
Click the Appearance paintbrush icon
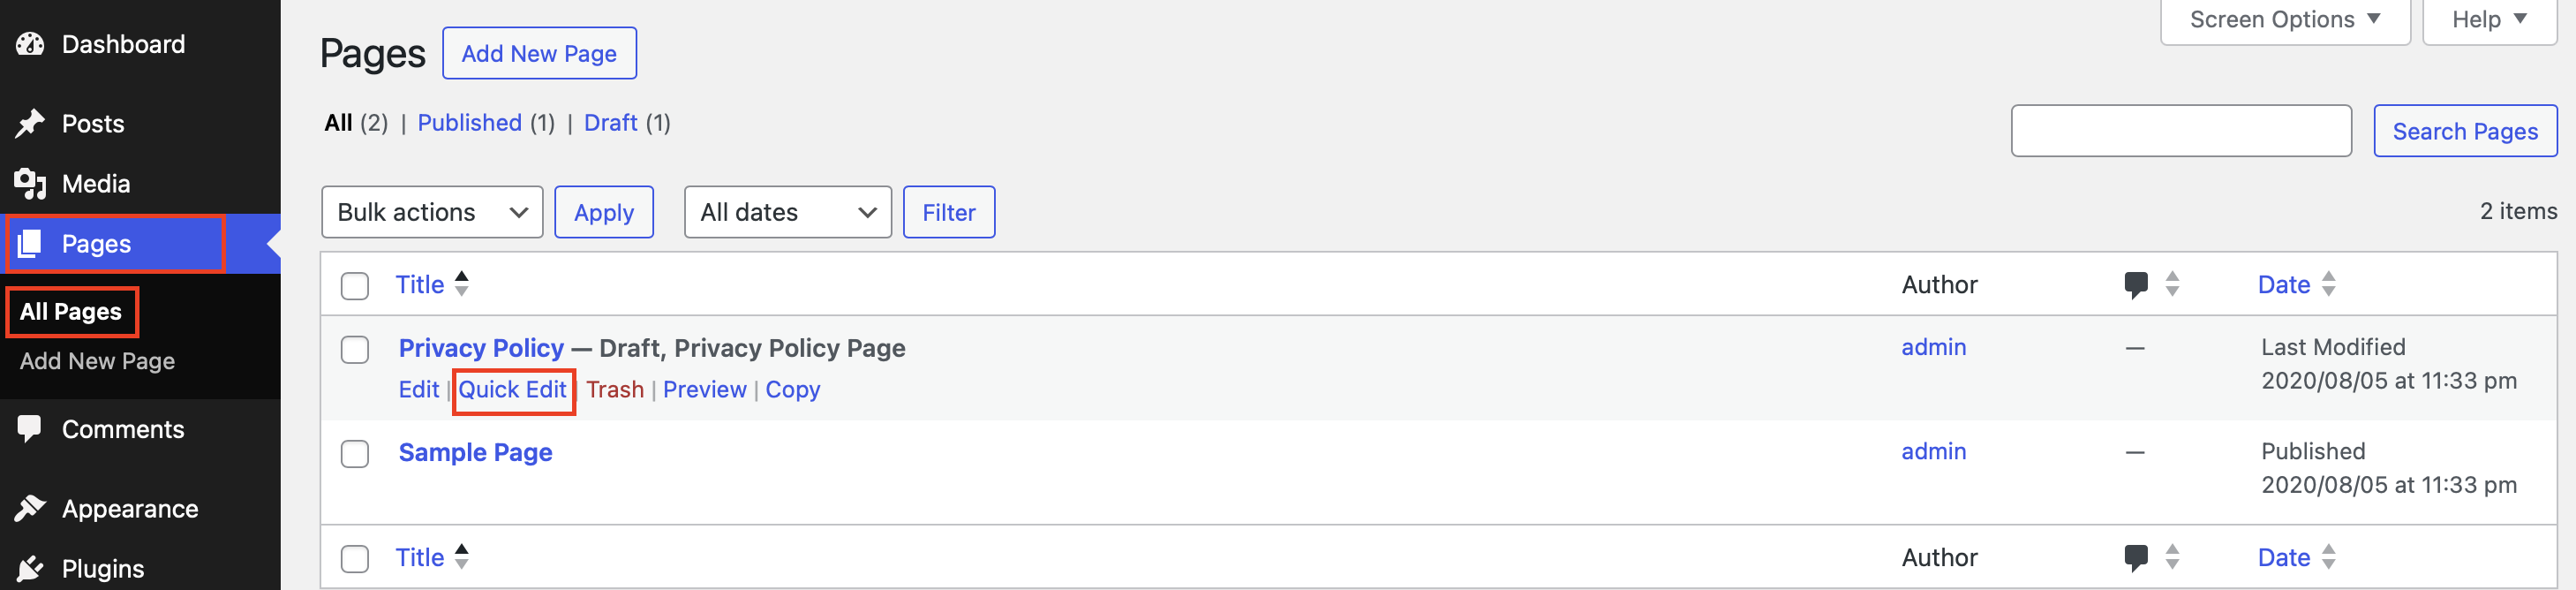click(30, 509)
